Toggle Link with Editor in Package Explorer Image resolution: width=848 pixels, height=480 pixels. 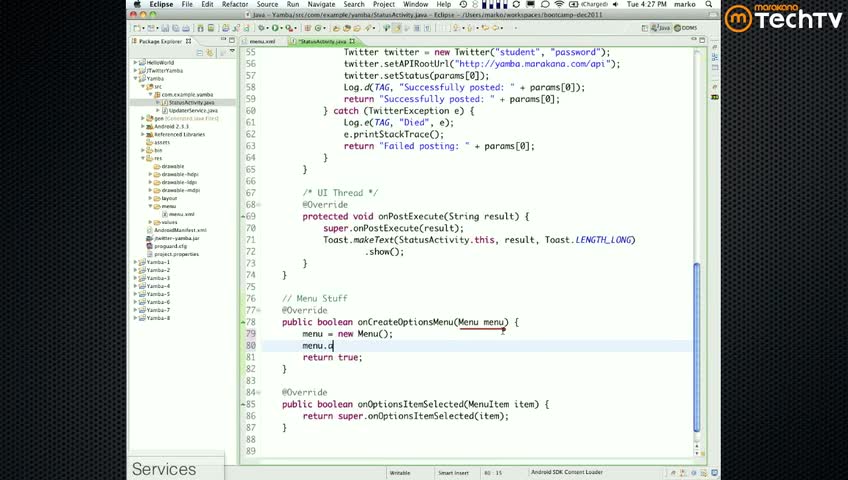(210, 52)
